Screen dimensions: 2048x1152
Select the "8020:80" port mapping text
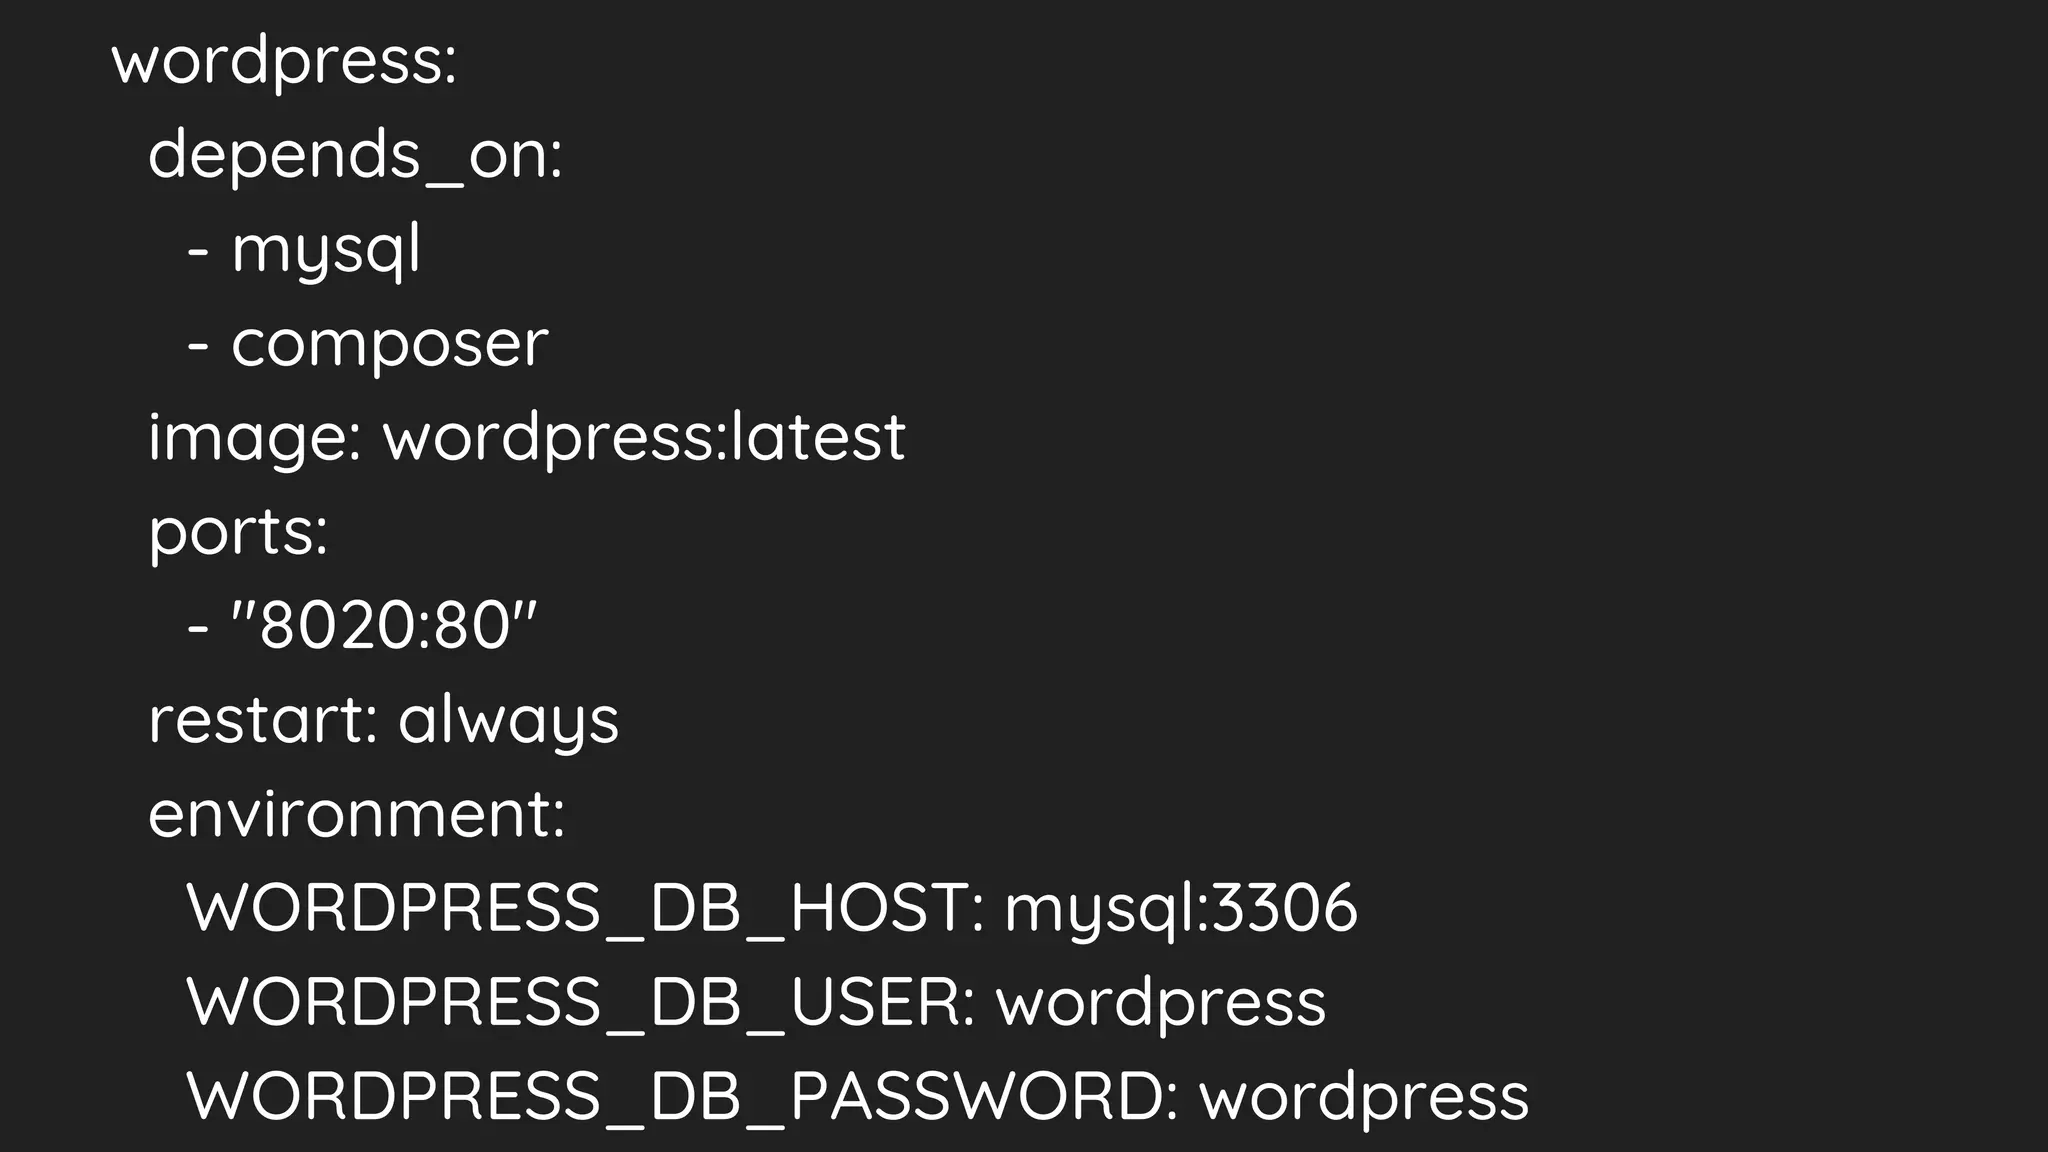[x=384, y=626]
